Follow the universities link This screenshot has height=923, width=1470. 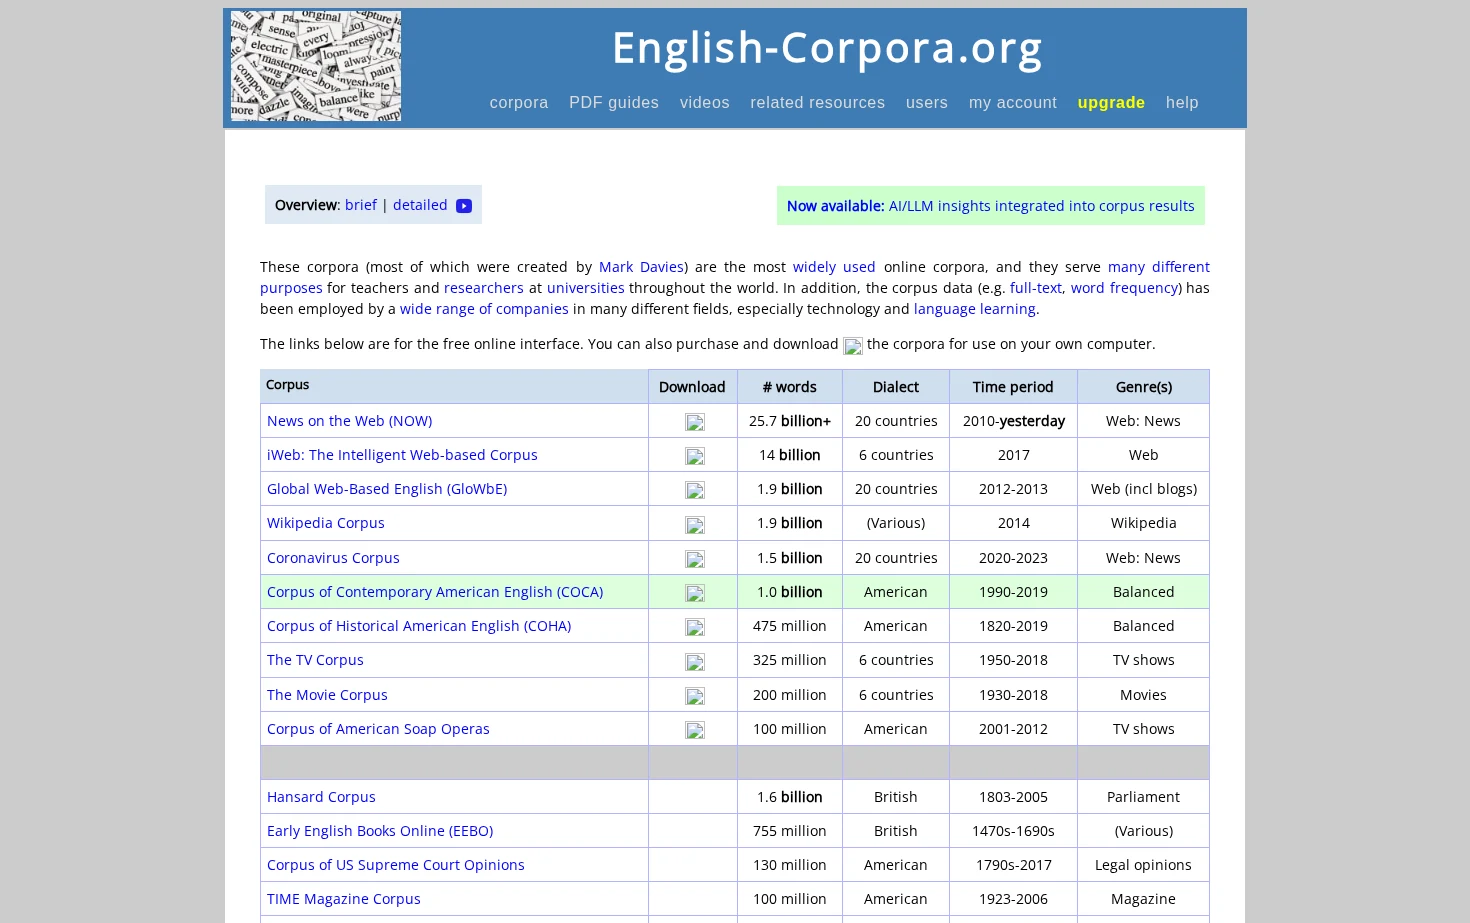click(585, 288)
